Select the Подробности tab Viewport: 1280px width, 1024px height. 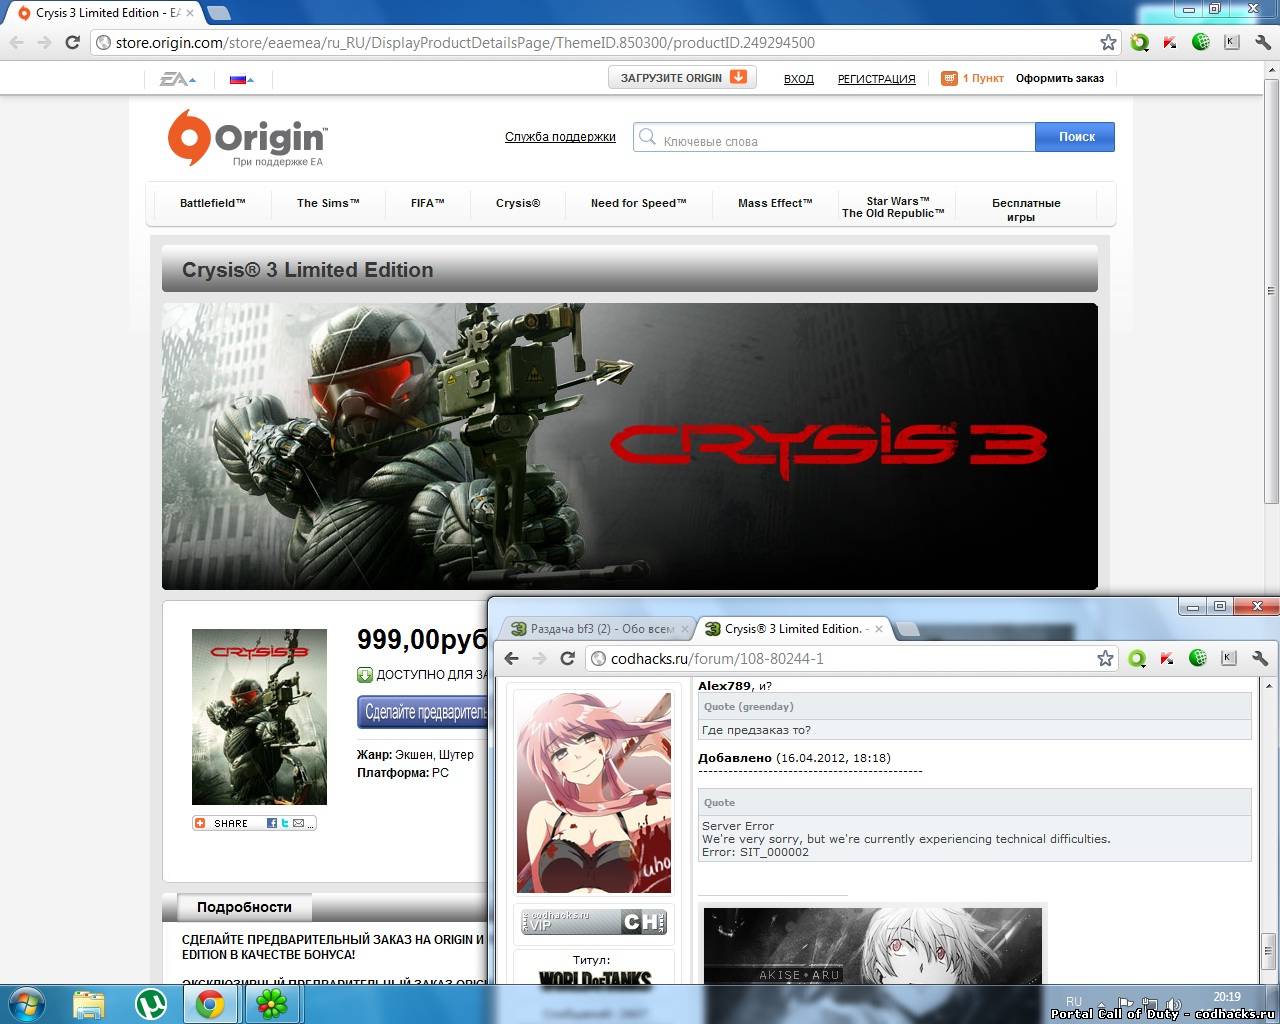pyautogui.click(x=244, y=907)
